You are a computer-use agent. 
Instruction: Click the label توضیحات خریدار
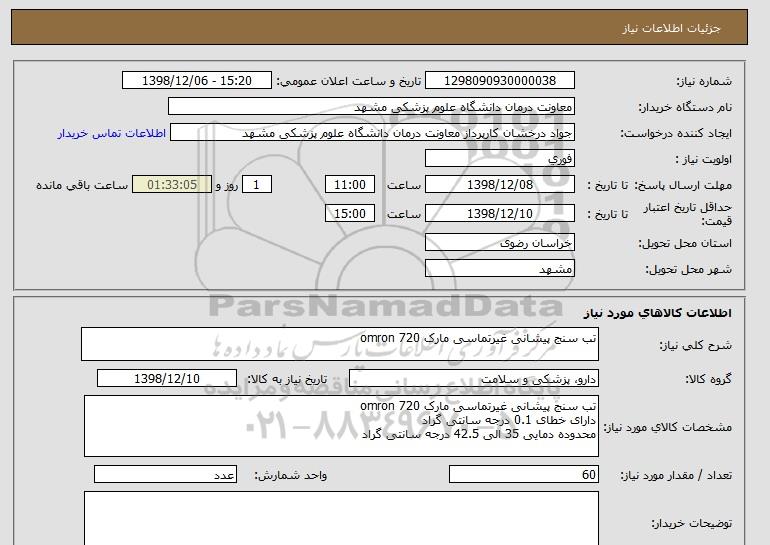click(x=691, y=524)
